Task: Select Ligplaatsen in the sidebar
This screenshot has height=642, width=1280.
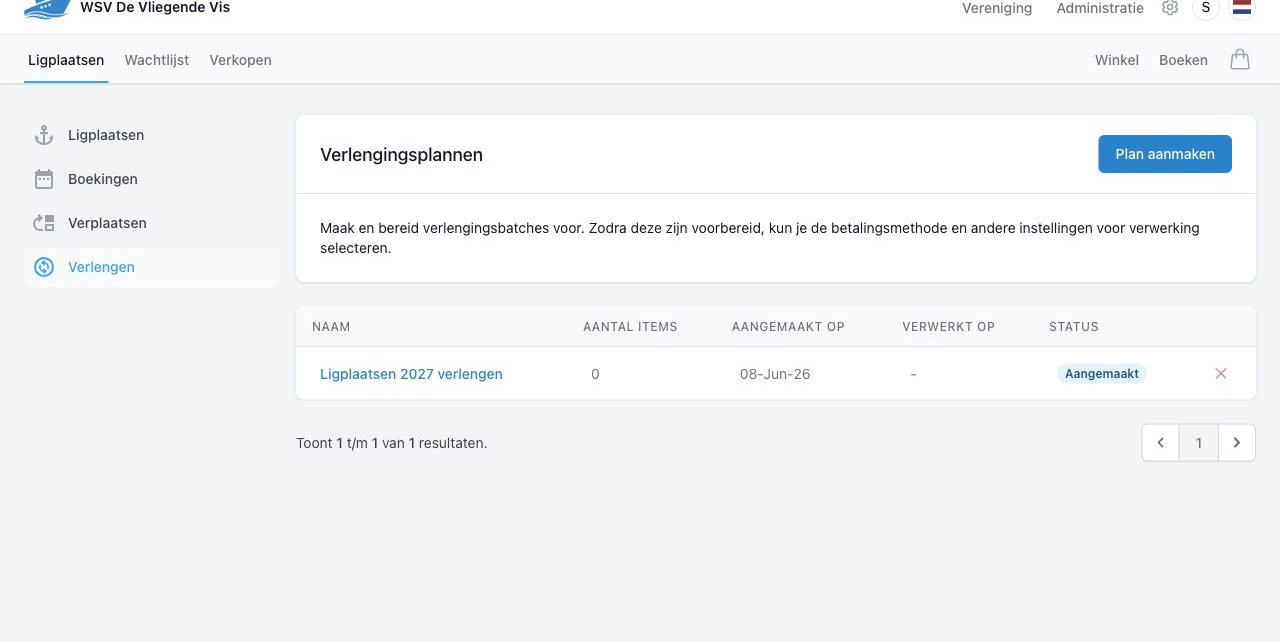Action: pos(152,135)
